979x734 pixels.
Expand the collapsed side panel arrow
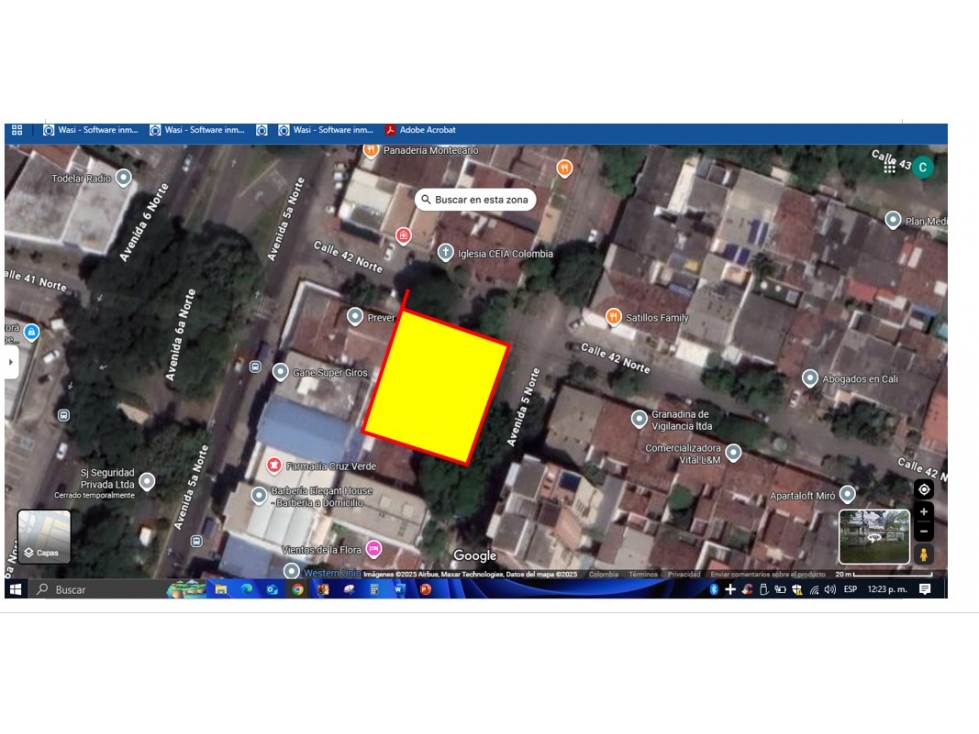coord(10,362)
